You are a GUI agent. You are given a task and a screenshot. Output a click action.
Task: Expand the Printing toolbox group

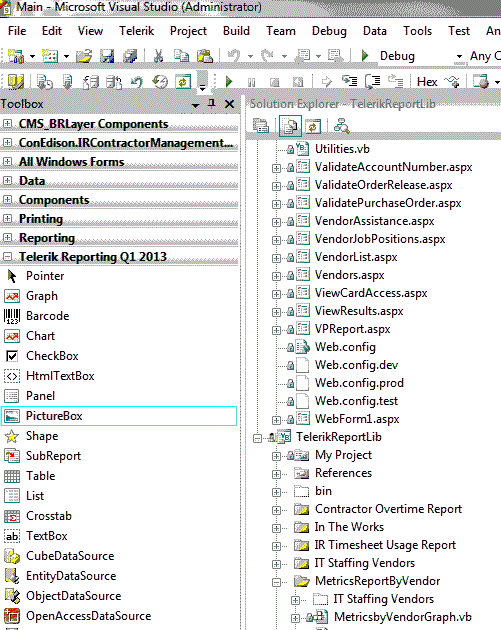(7, 219)
